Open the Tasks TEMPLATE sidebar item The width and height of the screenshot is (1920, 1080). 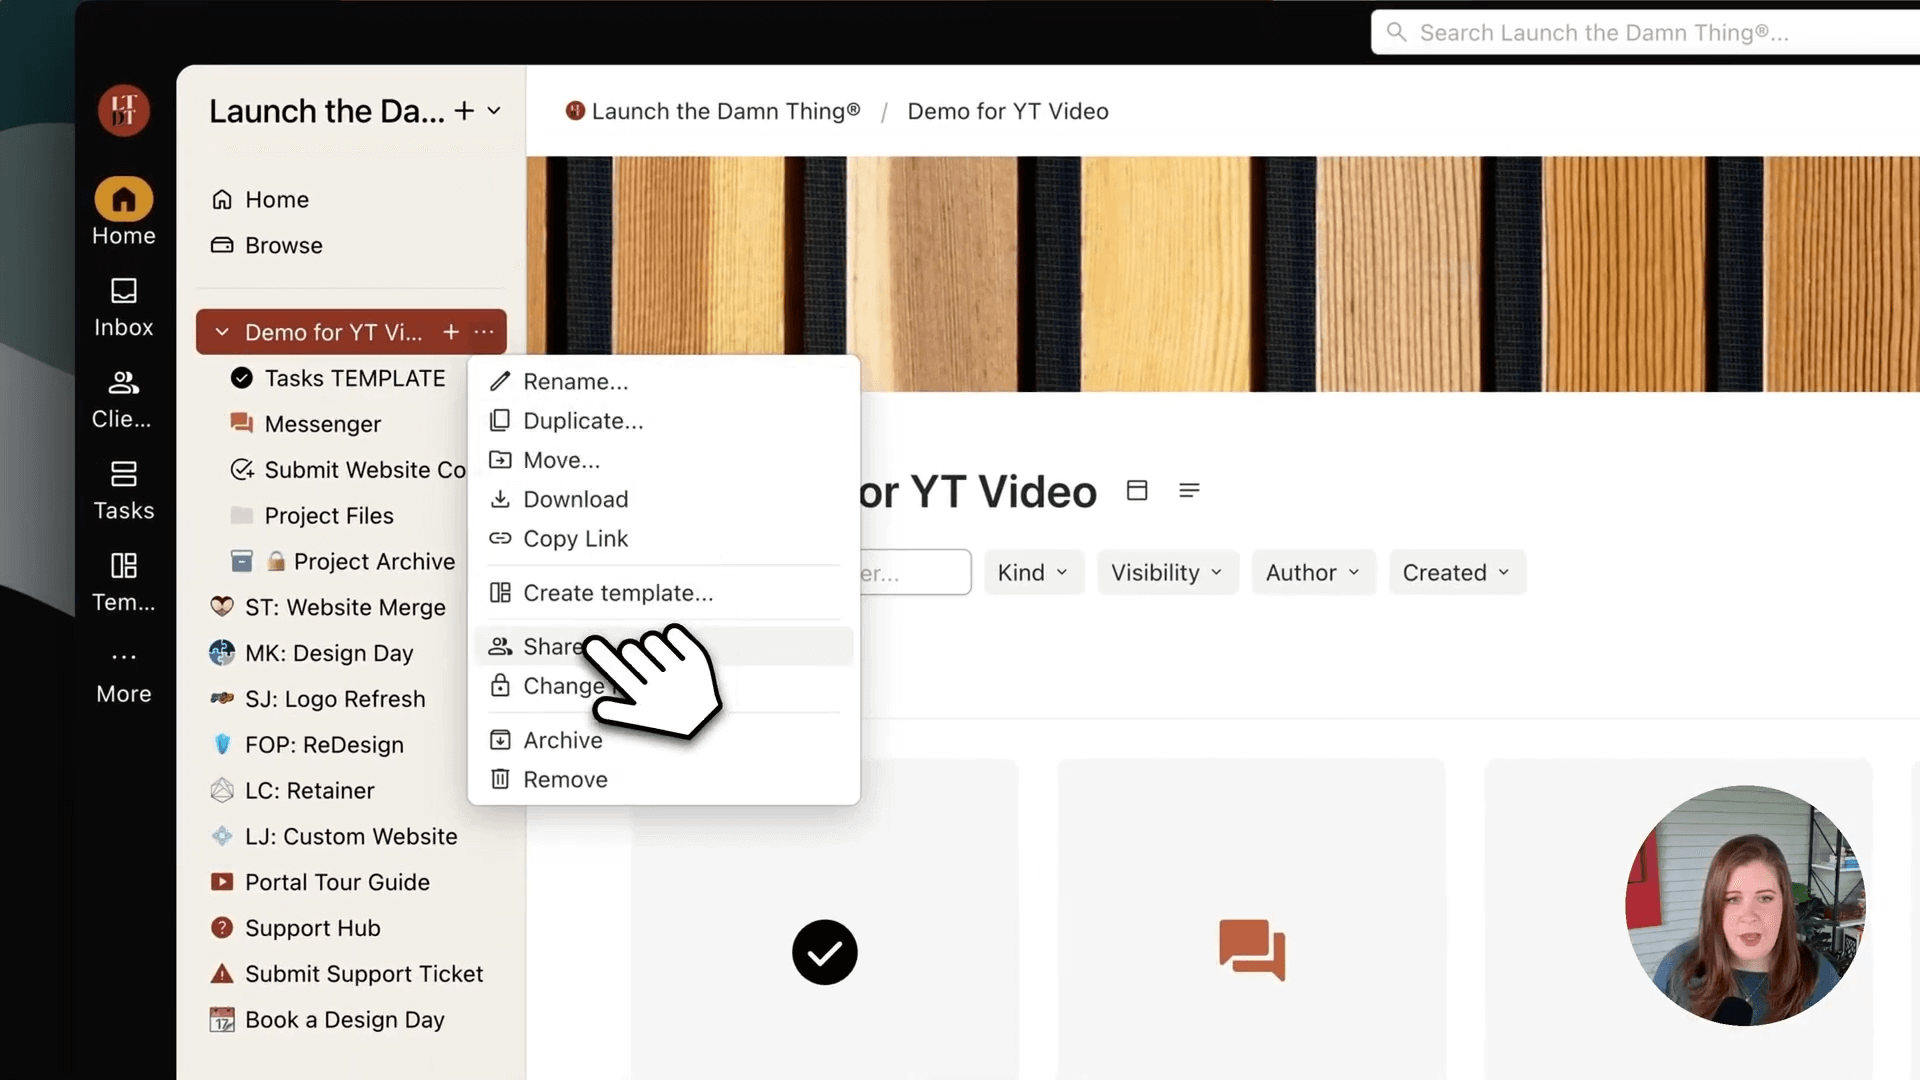tap(354, 378)
